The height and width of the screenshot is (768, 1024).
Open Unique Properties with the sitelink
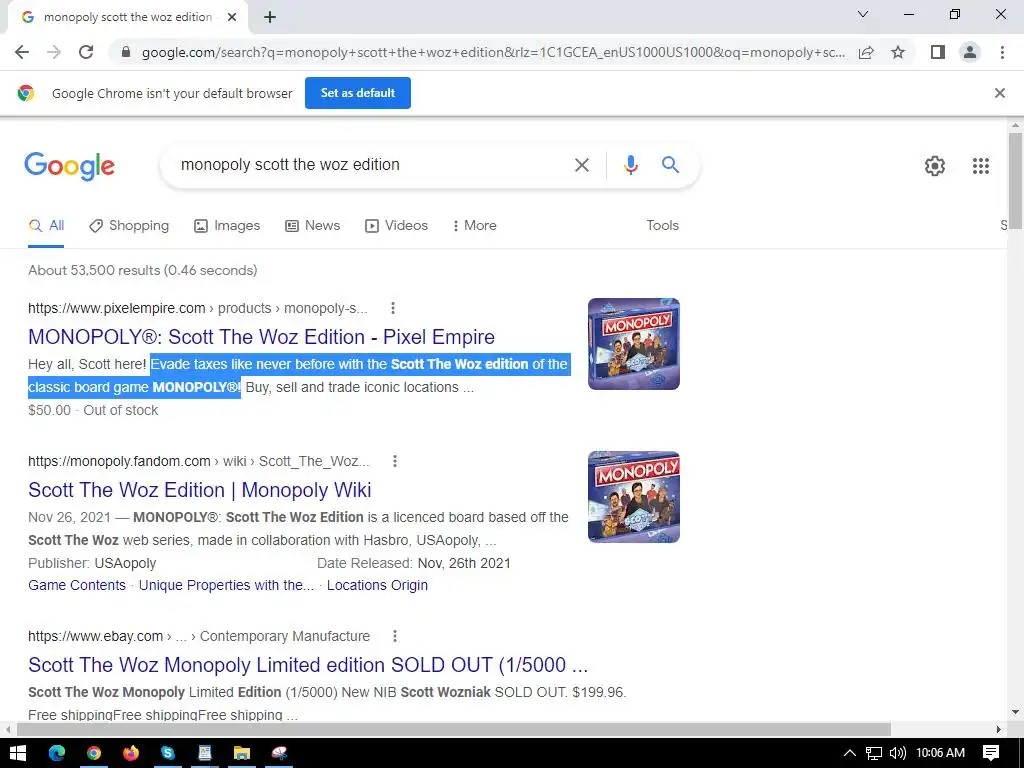point(226,585)
